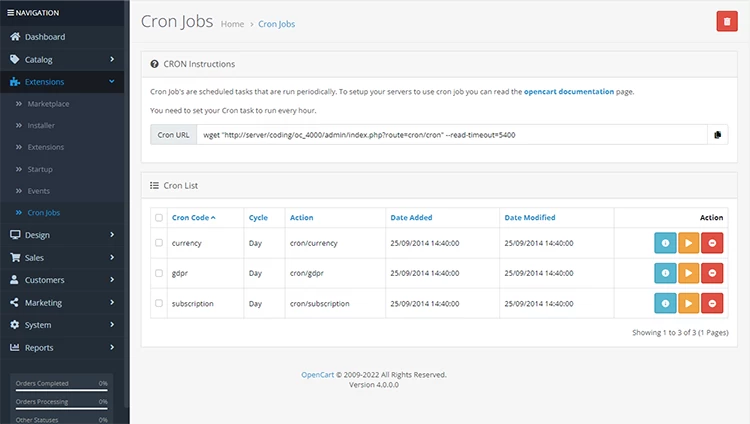Click the red trash delete button

point(727,22)
